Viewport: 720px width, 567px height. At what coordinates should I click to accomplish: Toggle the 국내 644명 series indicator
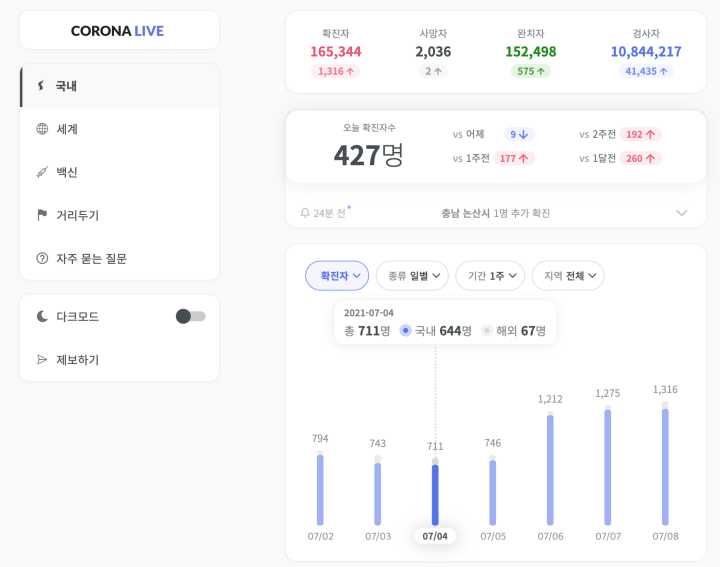405,331
